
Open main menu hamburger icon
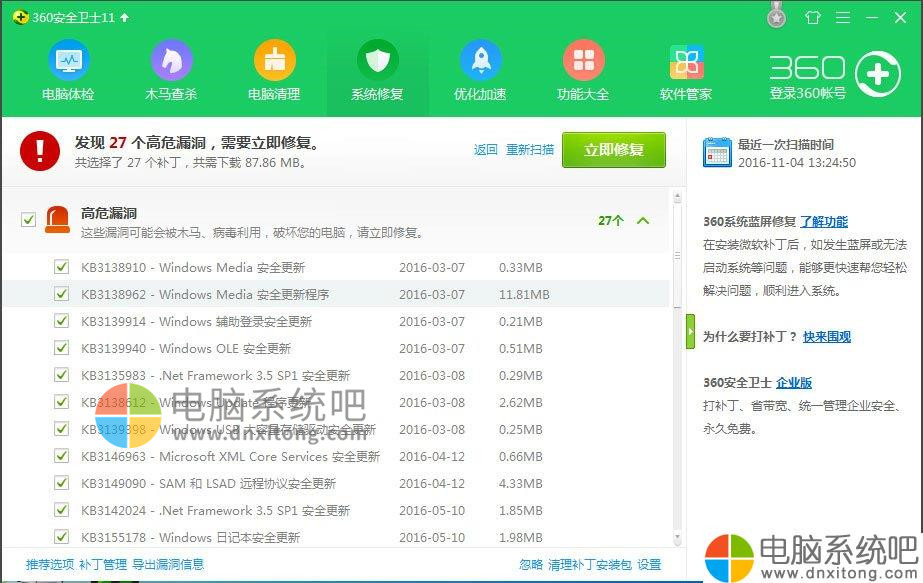point(843,18)
